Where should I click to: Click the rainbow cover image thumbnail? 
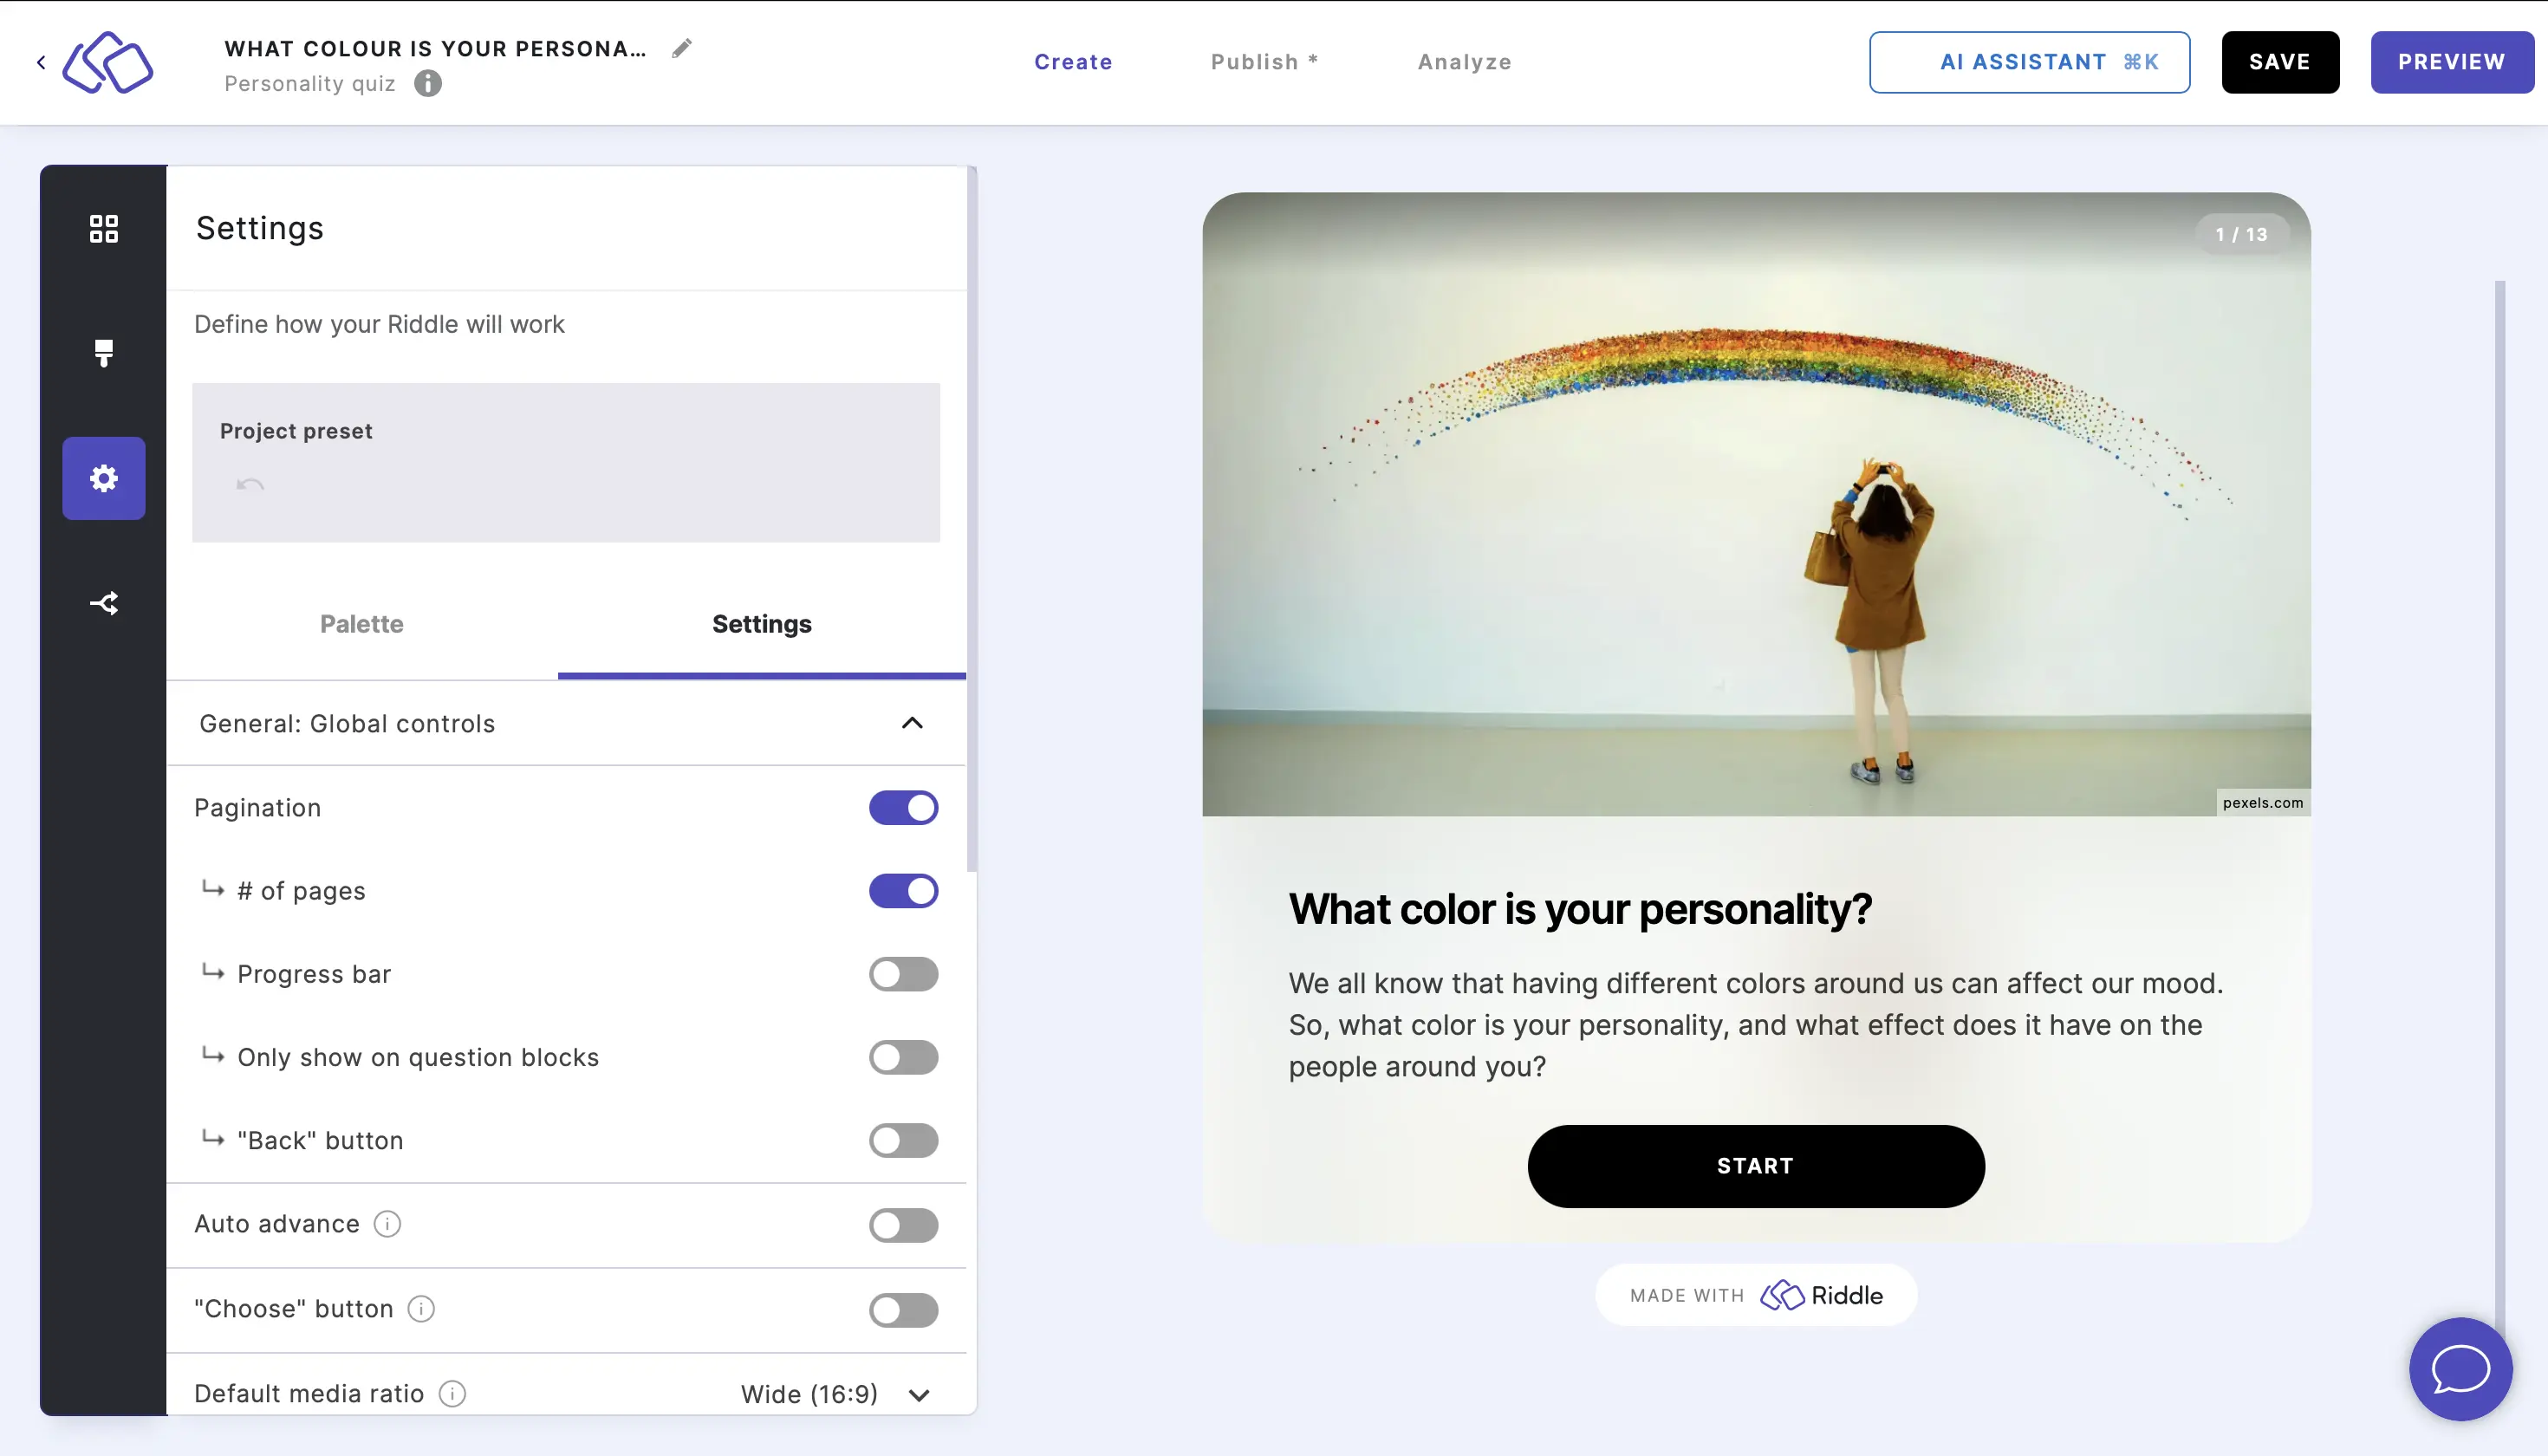1755,504
